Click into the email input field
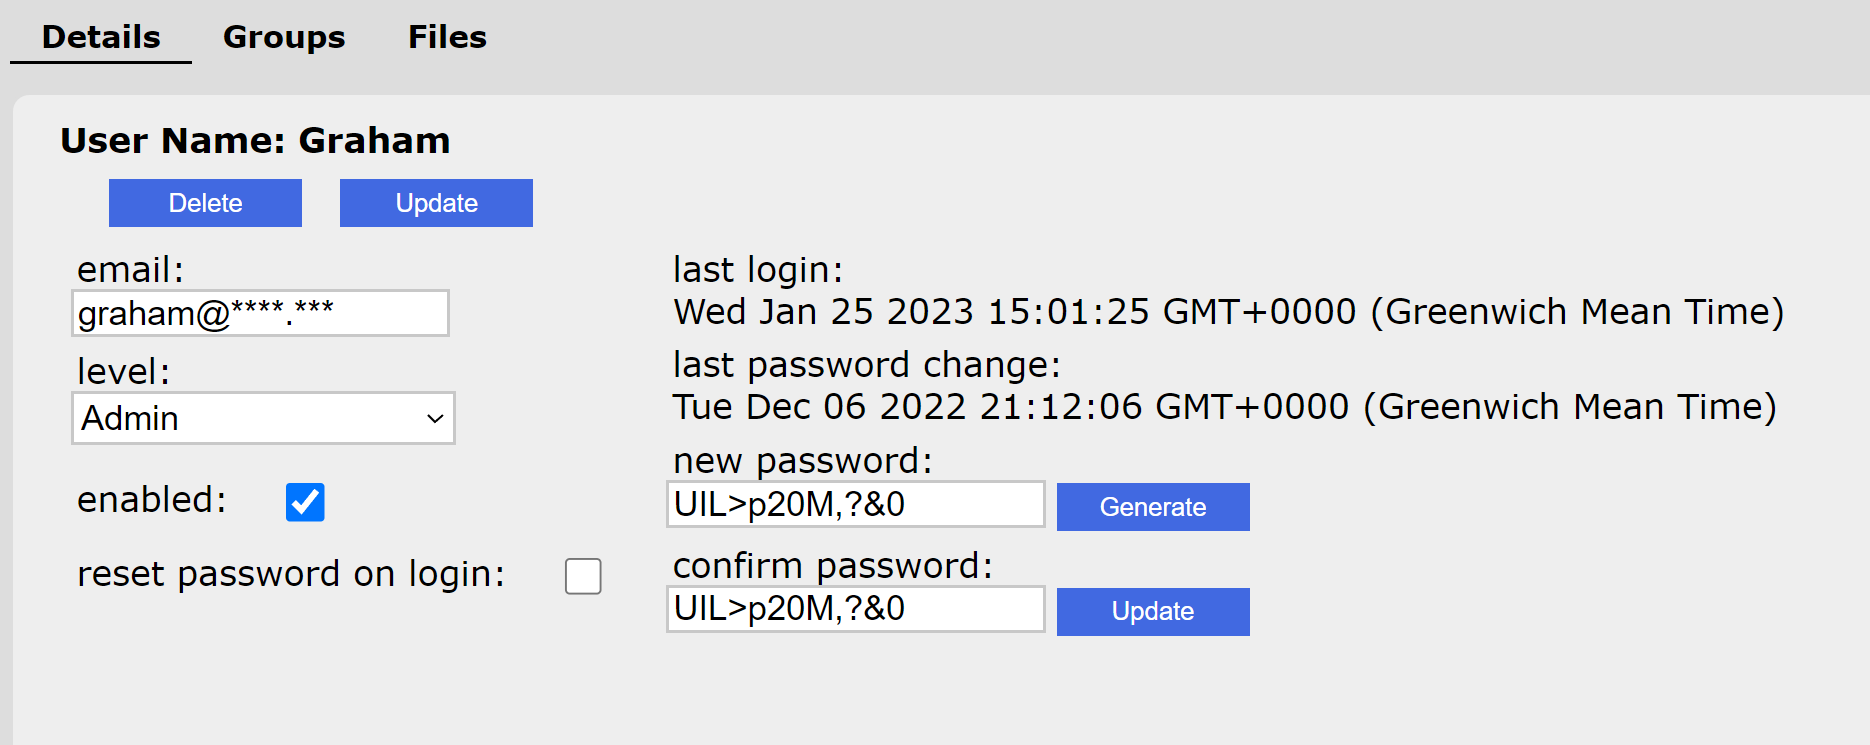Screen dimensions: 1870x745 click(260, 314)
